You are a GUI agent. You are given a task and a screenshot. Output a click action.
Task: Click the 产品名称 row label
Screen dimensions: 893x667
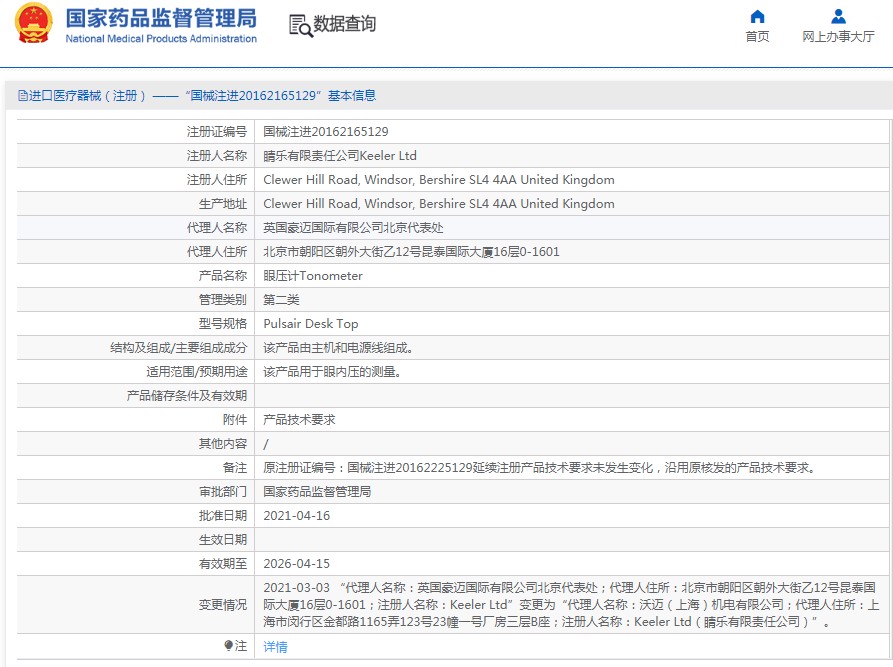pos(223,276)
